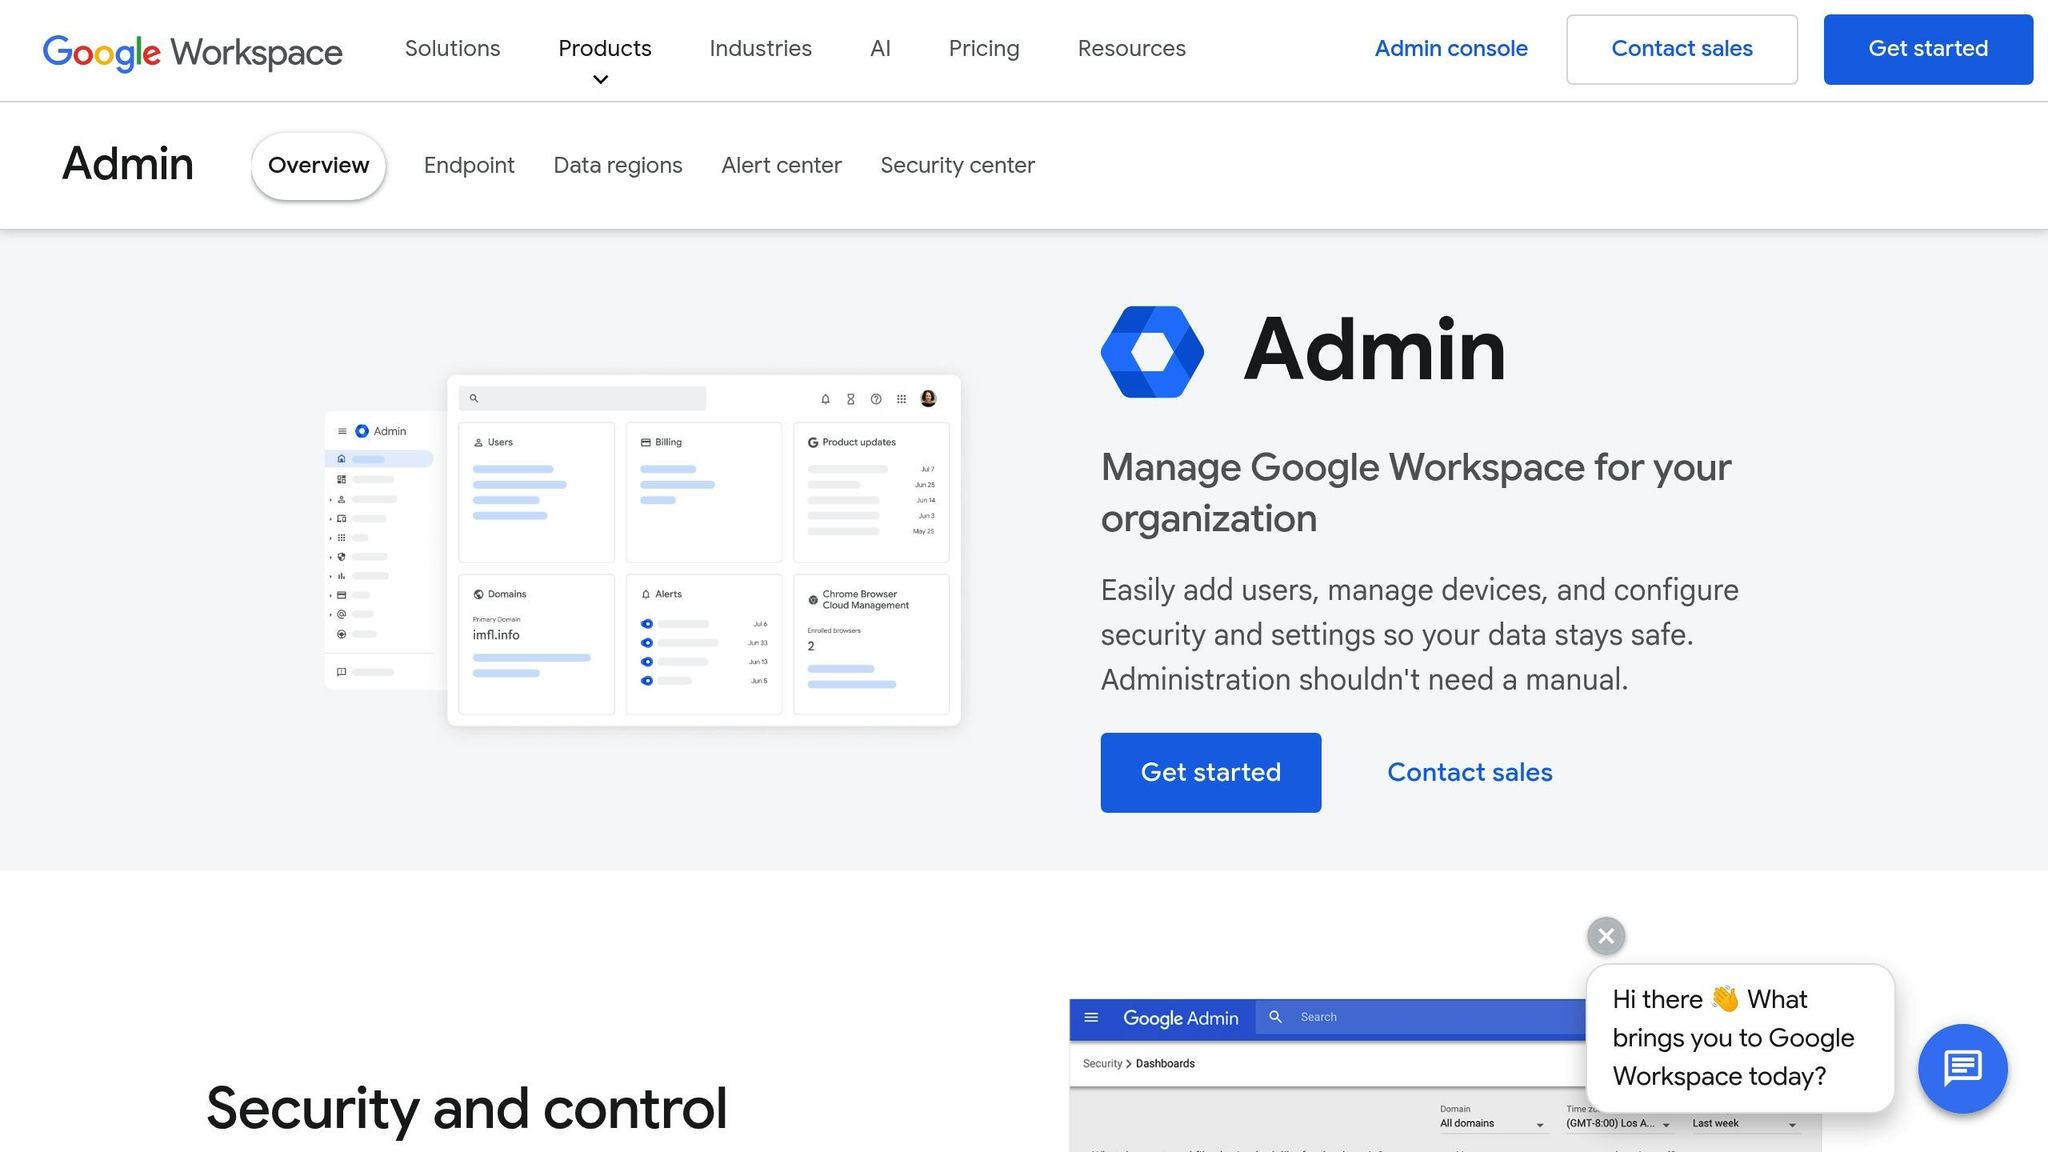Dismiss the chat greeting popup with the X

[x=1605, y=936]
